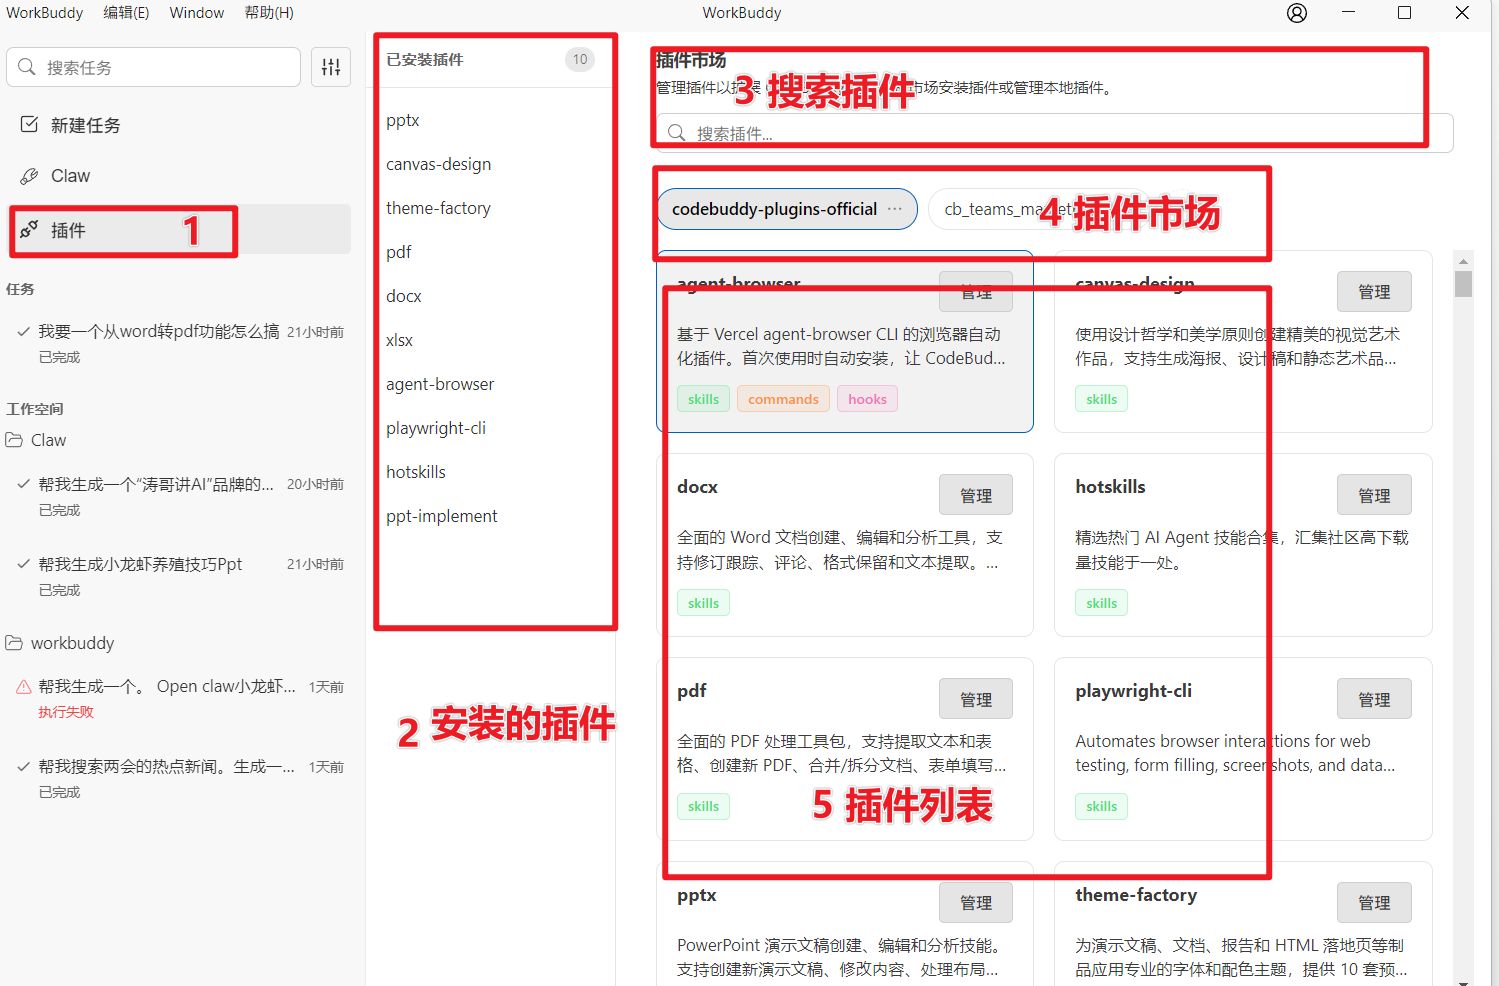Open codebuddy-plugins-official more options dots

tap(894, 209)
